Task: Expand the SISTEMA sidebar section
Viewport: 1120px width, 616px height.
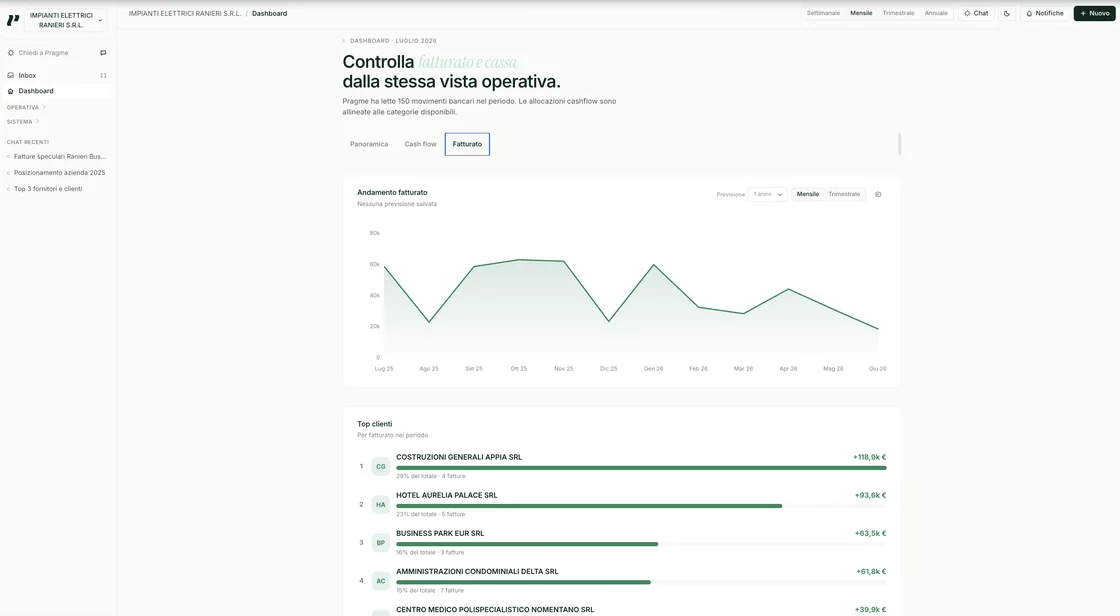Action: point(23,121)
